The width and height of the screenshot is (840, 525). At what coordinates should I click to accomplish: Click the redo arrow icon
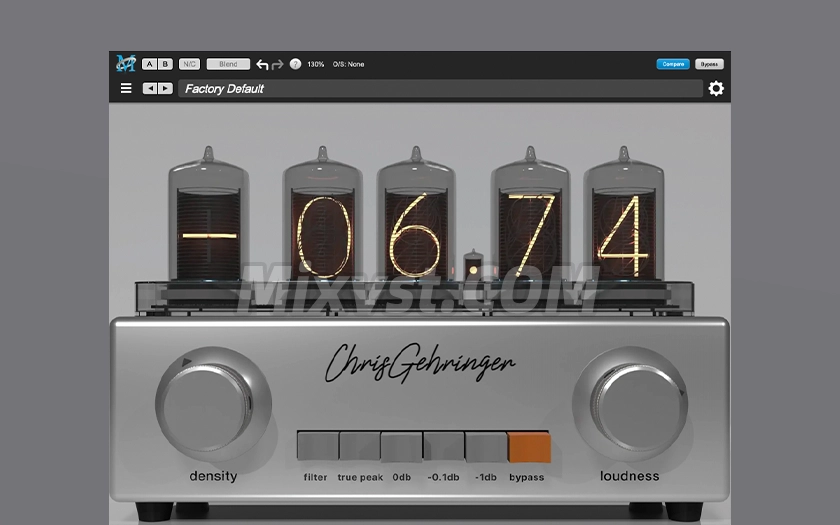point(278,64)
